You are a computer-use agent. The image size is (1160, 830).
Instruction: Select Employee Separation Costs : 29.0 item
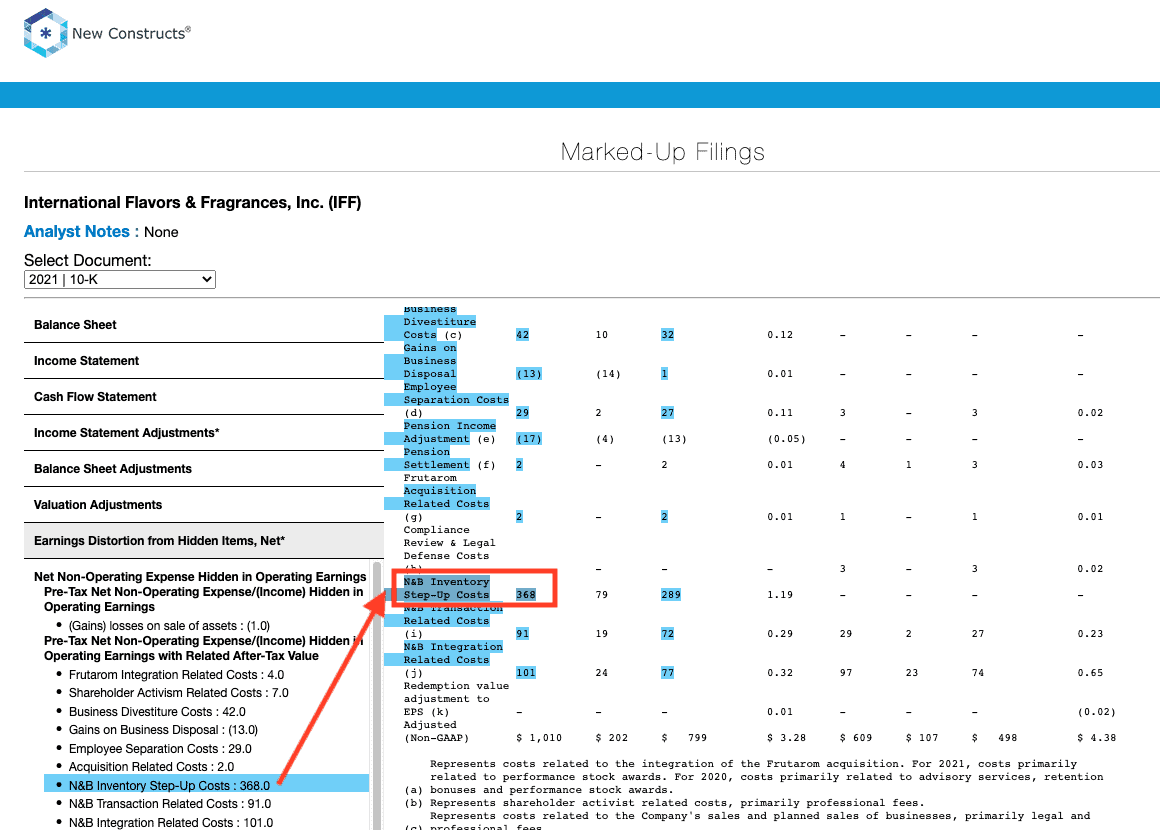coord(160,749)
